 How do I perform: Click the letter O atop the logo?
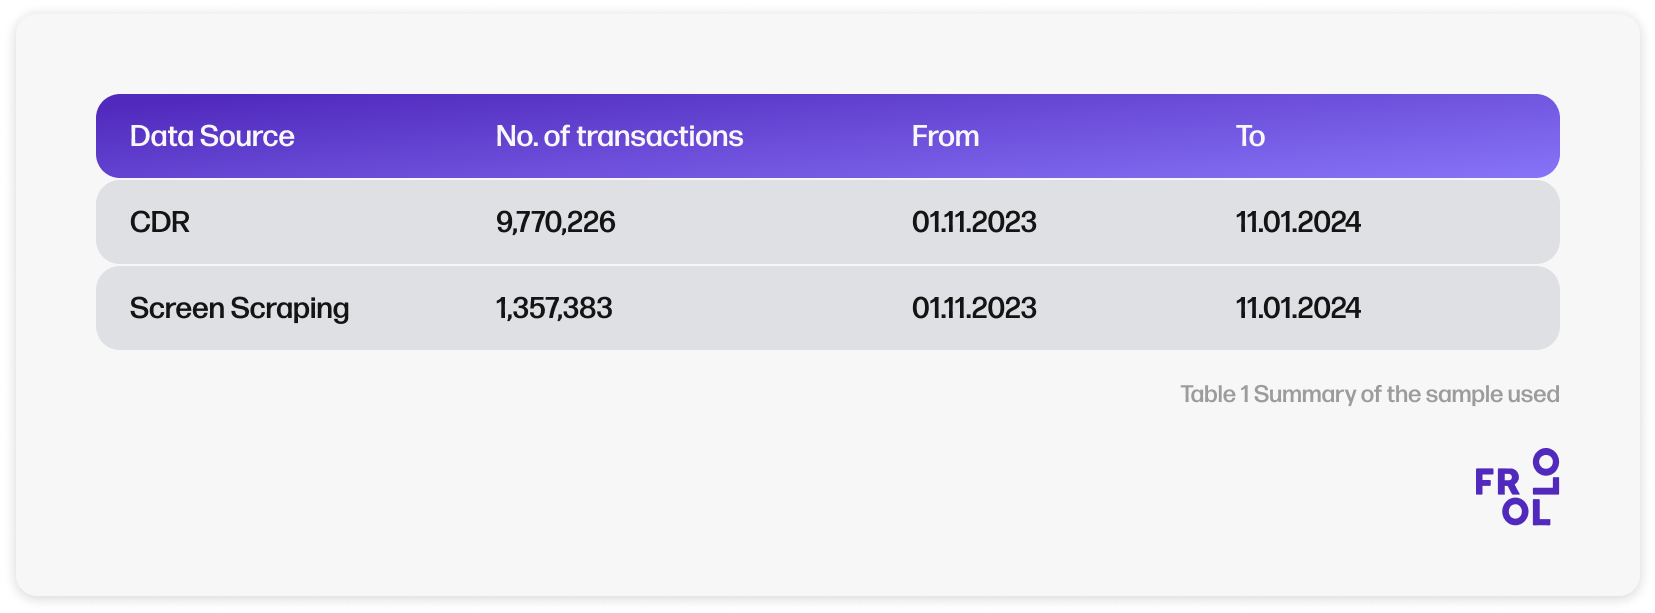coord(1546,460)
